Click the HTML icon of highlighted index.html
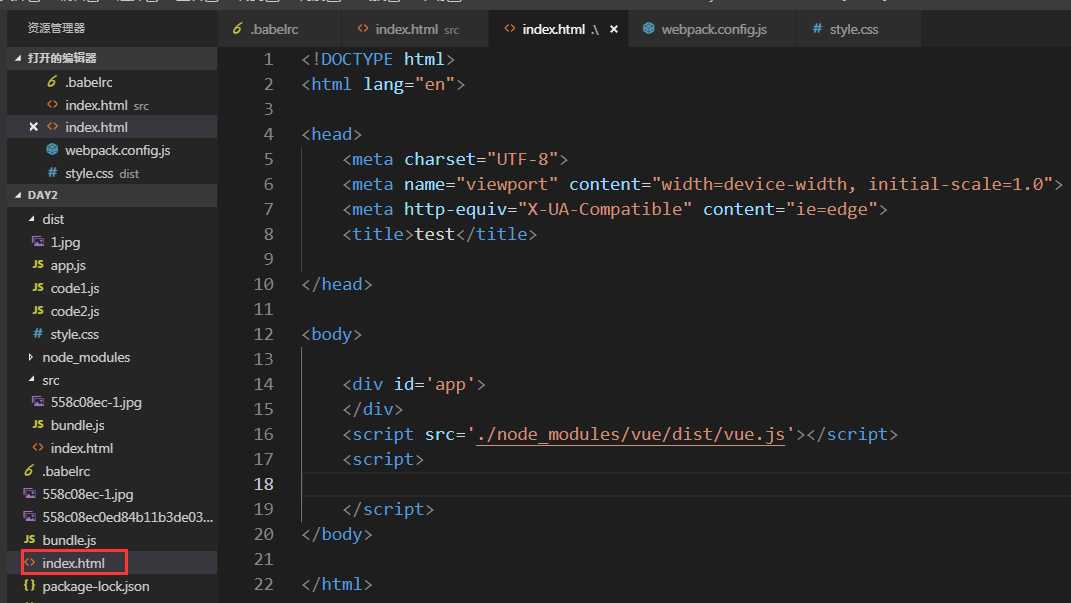Viewport: 1071px width, 603px height. [29, 563]
